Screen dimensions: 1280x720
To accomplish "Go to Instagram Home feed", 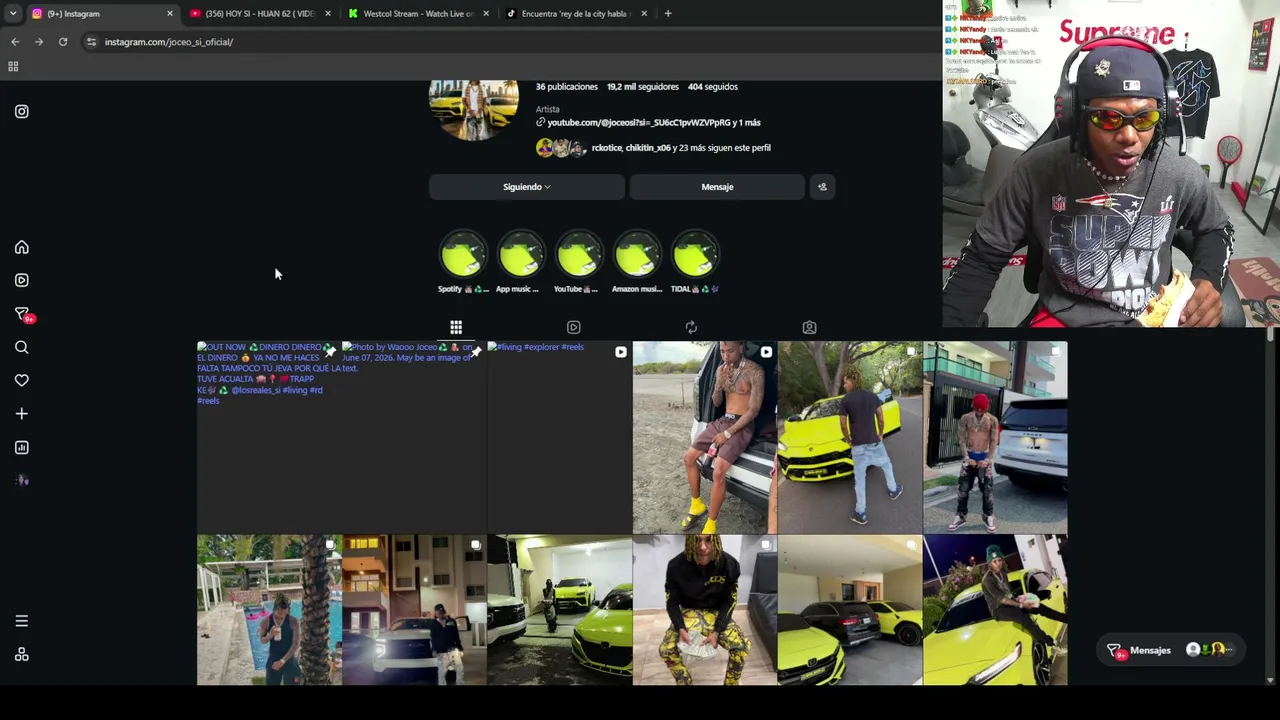I will [x=22, y=247].
